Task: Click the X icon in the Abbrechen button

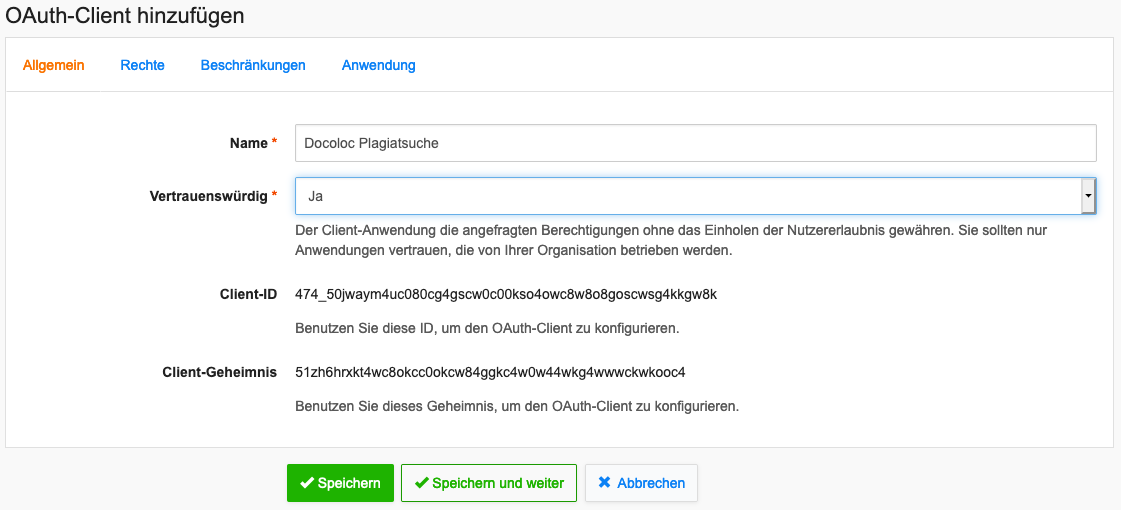Action: click(x=604, y=483)
